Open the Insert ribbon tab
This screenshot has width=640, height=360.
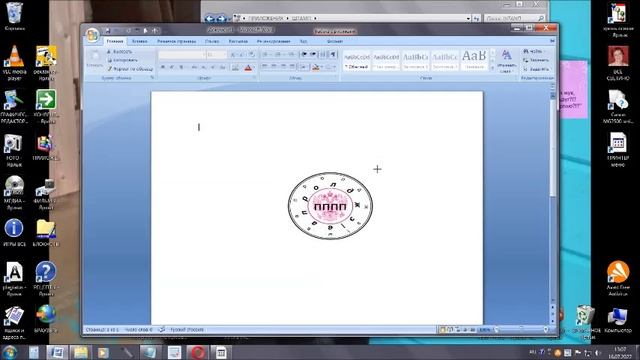coord(140,41)
